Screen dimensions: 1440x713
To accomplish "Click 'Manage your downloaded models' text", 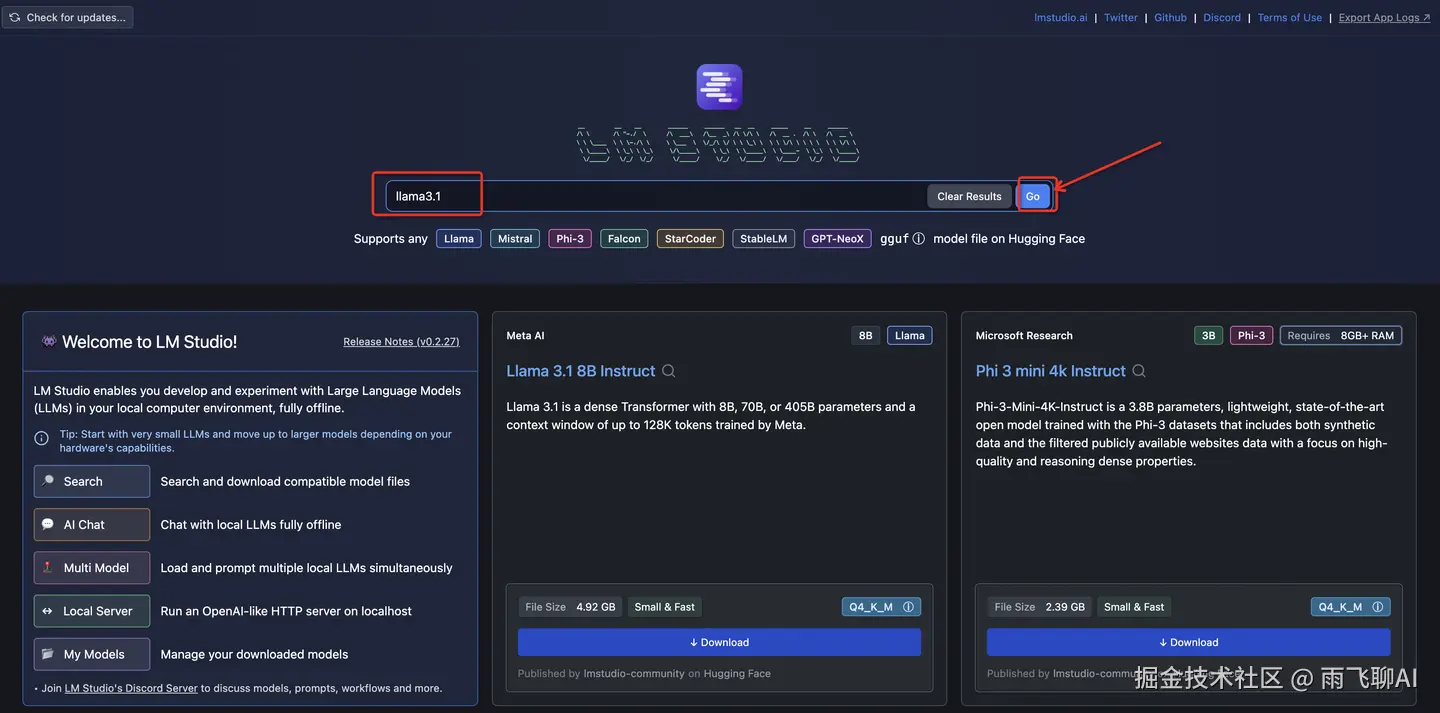I will tap(254, 655).
